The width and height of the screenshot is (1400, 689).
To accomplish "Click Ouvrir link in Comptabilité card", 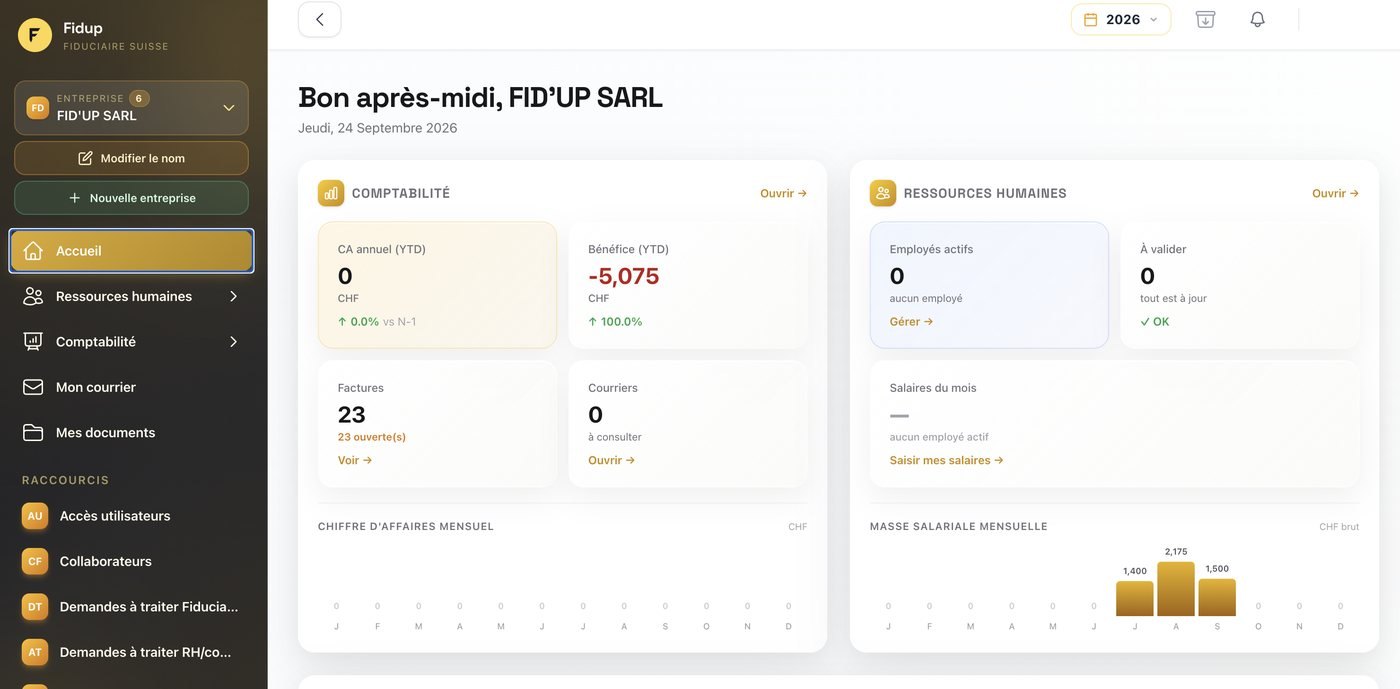I will [x=783, y=194].
